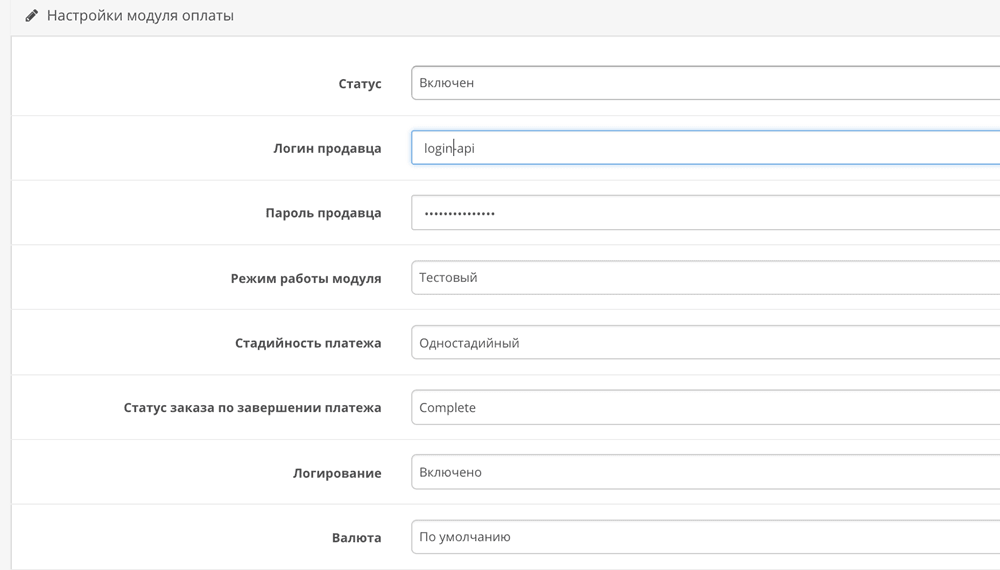
Task: Click the 'Логин продавца' label
Action: [x=327, y=148]
